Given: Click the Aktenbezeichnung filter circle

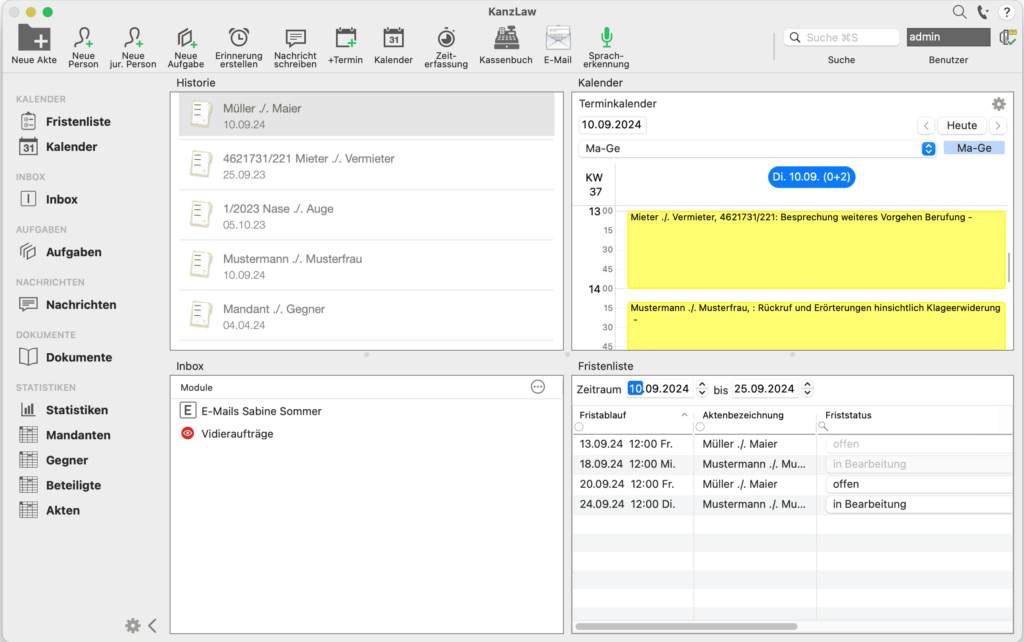Looking at the screenshot, I should pos(700,427).
